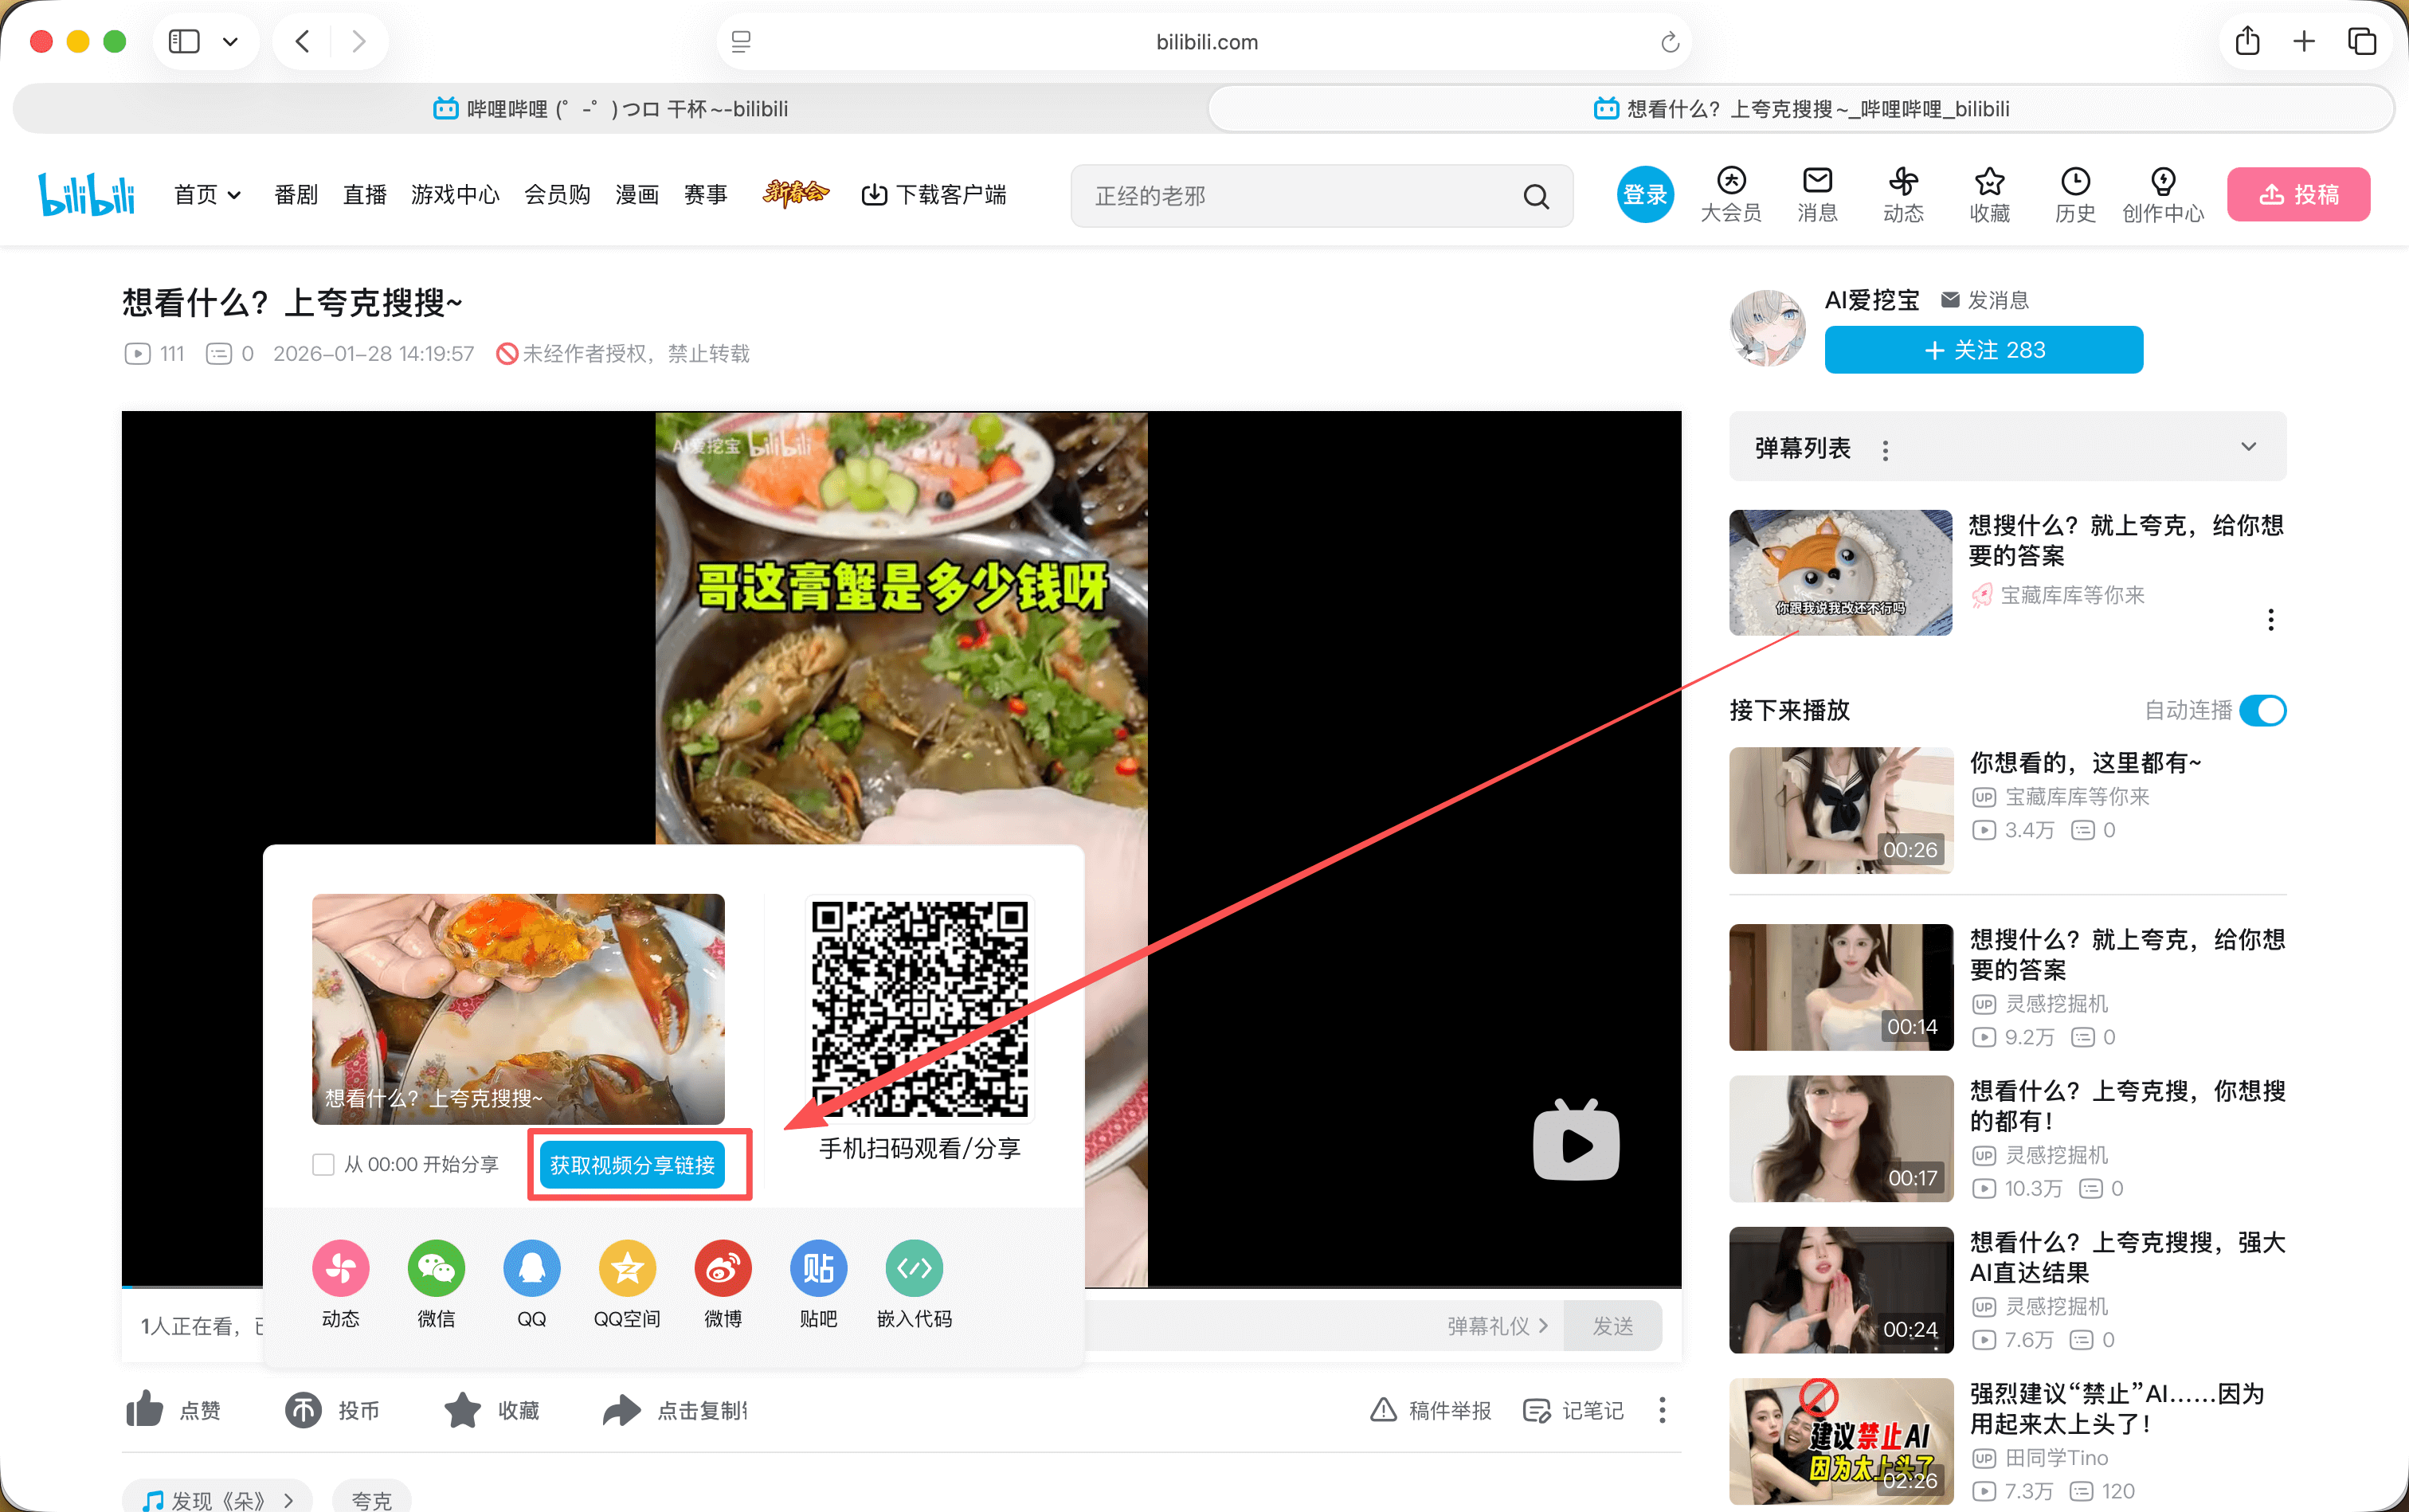Screen dimensions: 2409x1512
Task: Click 获取视频分享链接 button
Action: tap(639, 1163)
